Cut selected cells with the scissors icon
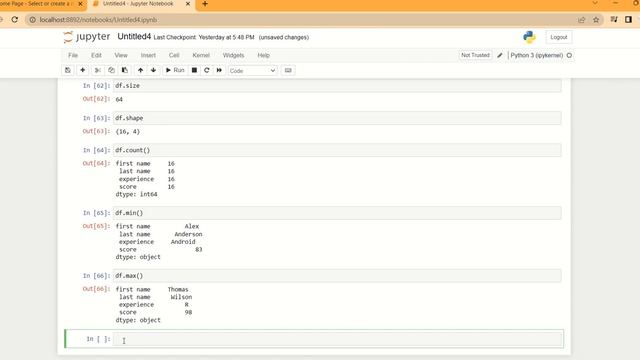The width and height of the screenshot is (640, 360). (x=98, y=70)
